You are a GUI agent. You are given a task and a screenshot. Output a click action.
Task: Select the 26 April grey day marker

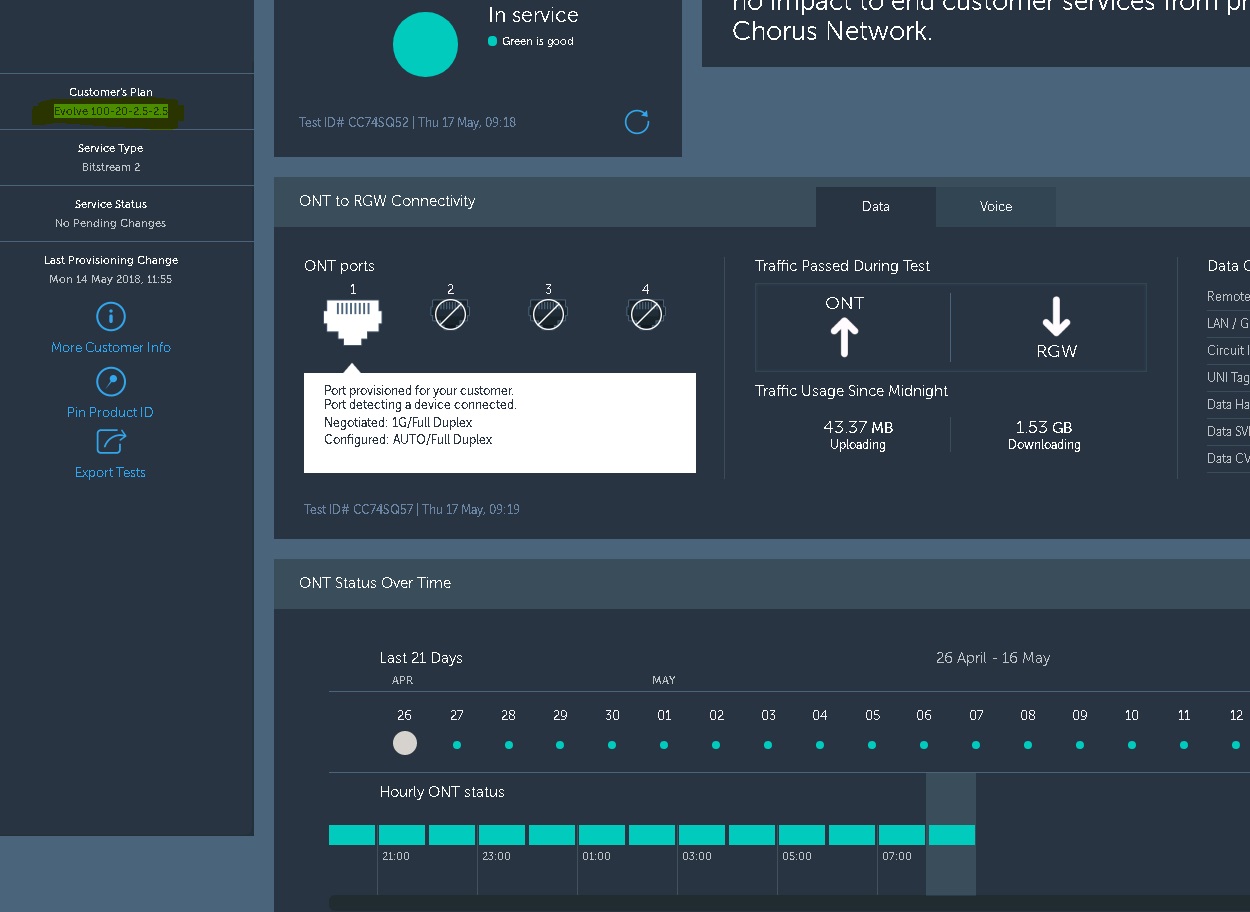(404, 743)
